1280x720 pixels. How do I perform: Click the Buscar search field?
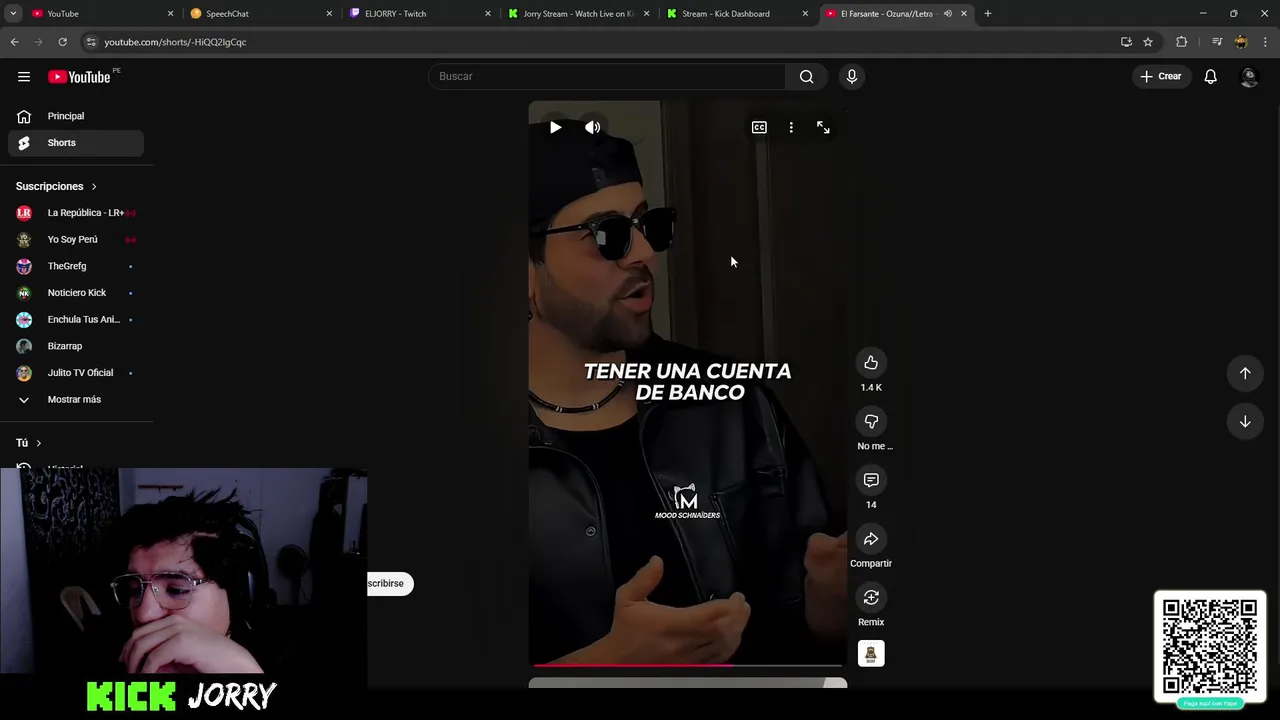607,77
